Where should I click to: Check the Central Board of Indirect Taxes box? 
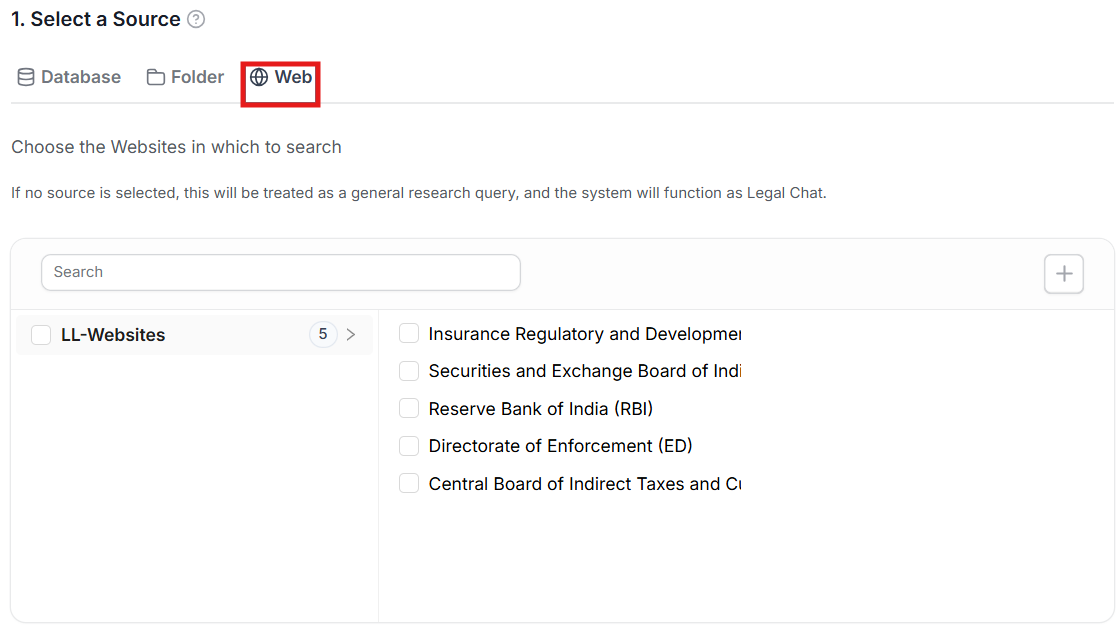[x=409, y=484]
